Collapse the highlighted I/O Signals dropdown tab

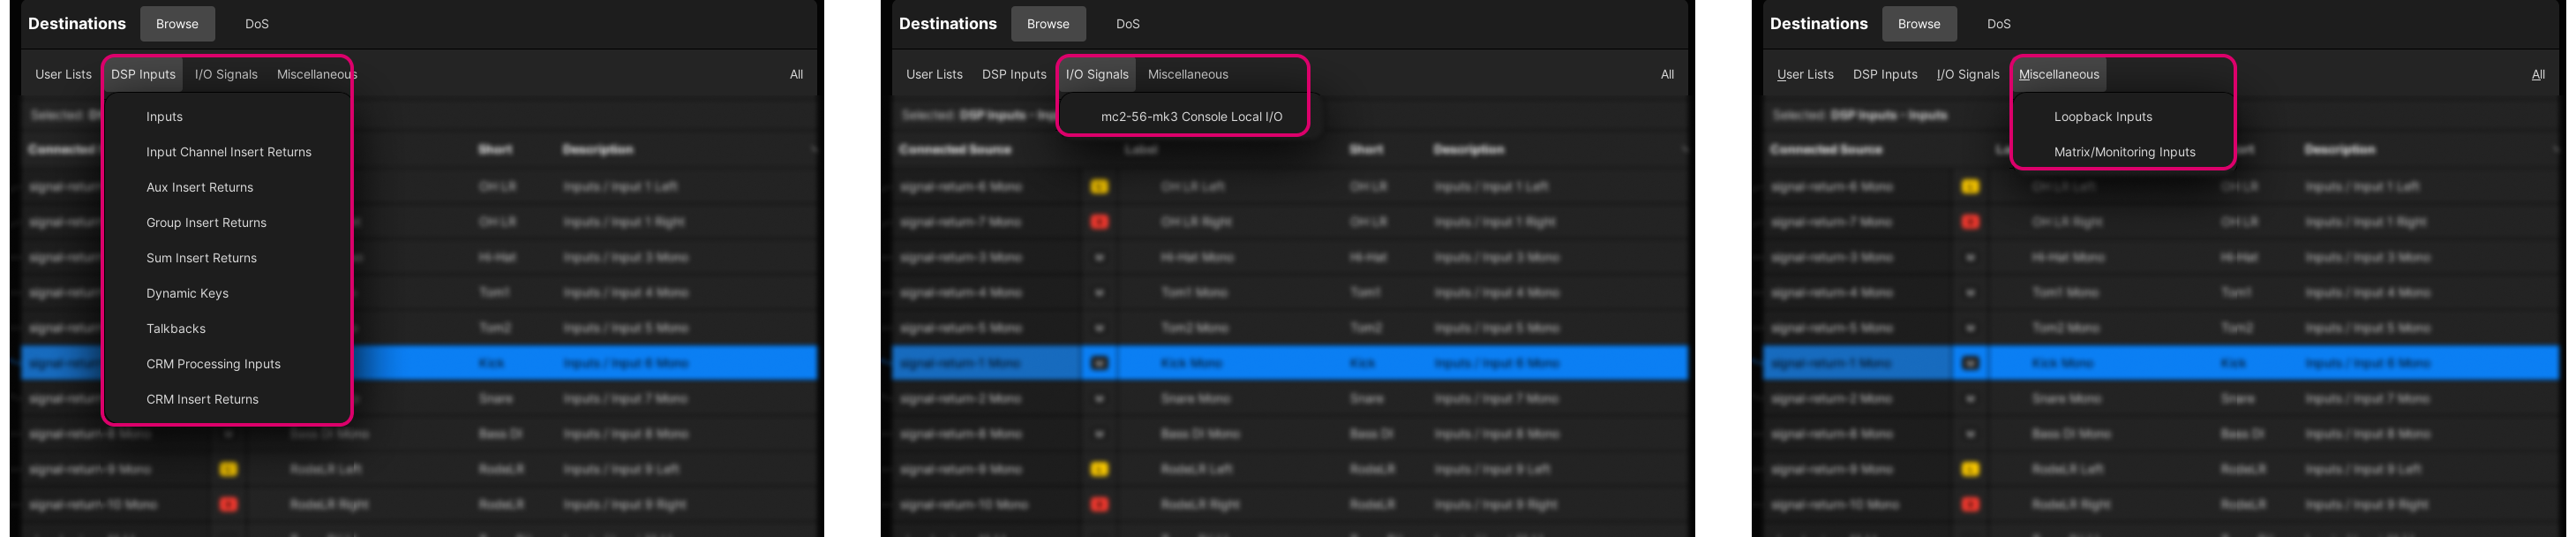pyautogui.click(x=1096, y=74)
